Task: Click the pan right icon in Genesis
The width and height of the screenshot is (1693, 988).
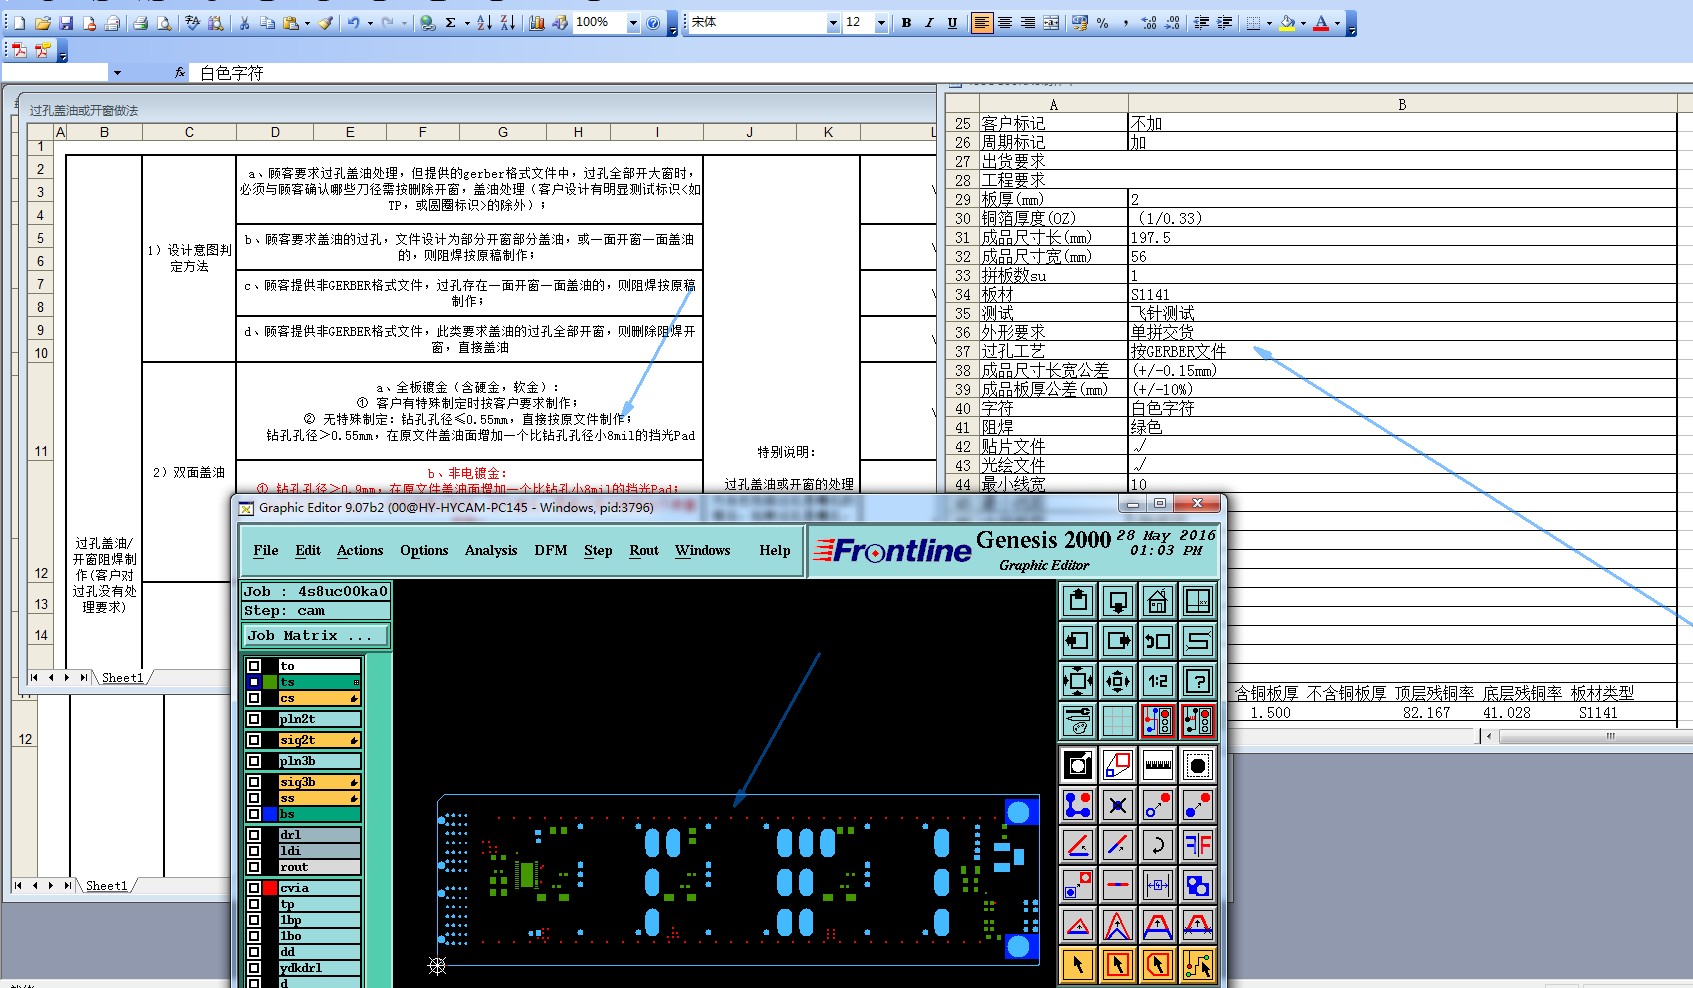Action: point(1118,641)
